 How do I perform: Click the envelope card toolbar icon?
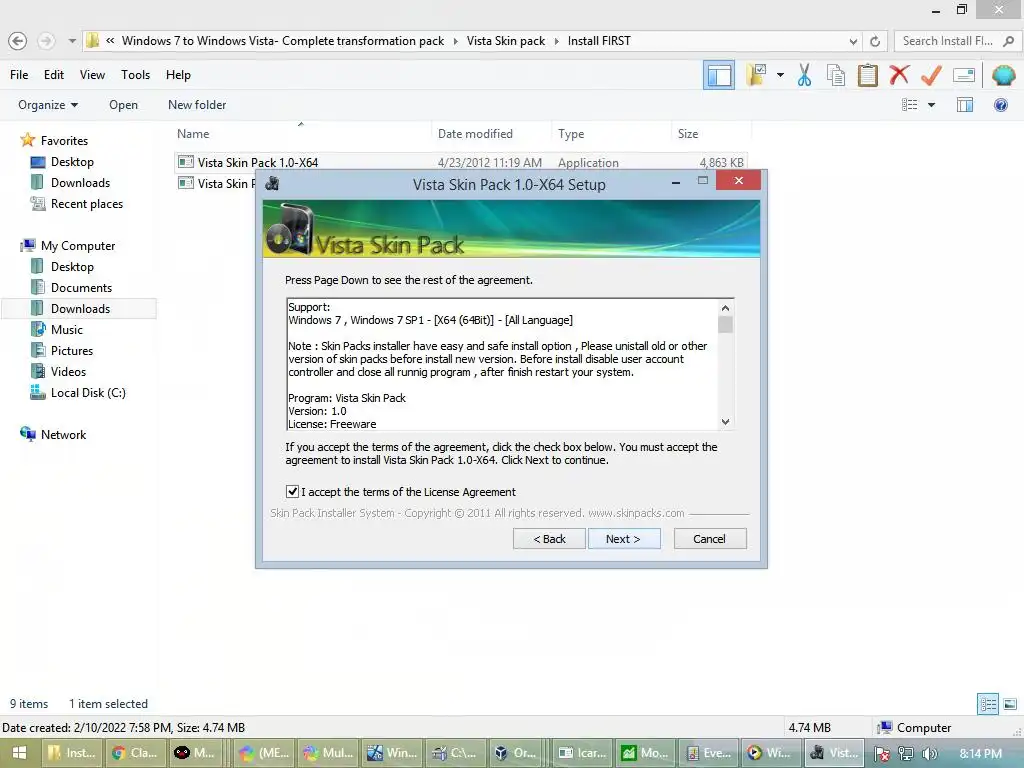point(964,75)
